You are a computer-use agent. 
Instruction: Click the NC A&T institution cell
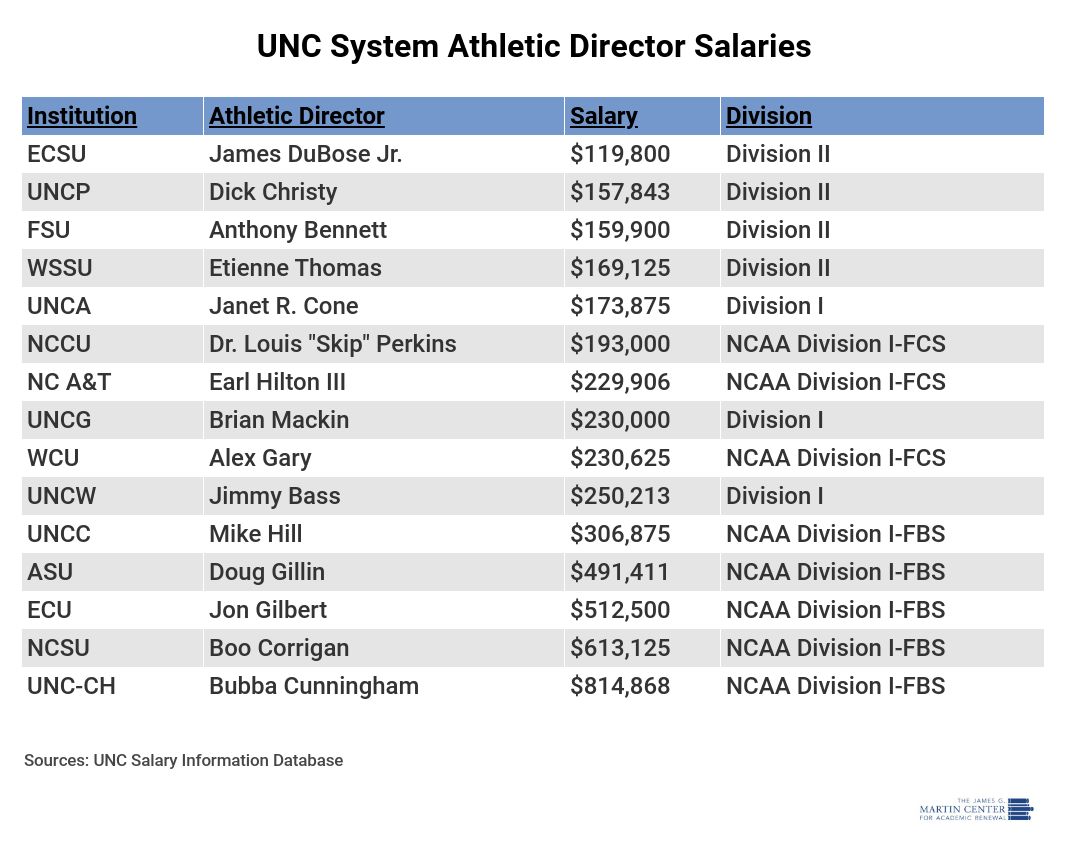(67, 382)
